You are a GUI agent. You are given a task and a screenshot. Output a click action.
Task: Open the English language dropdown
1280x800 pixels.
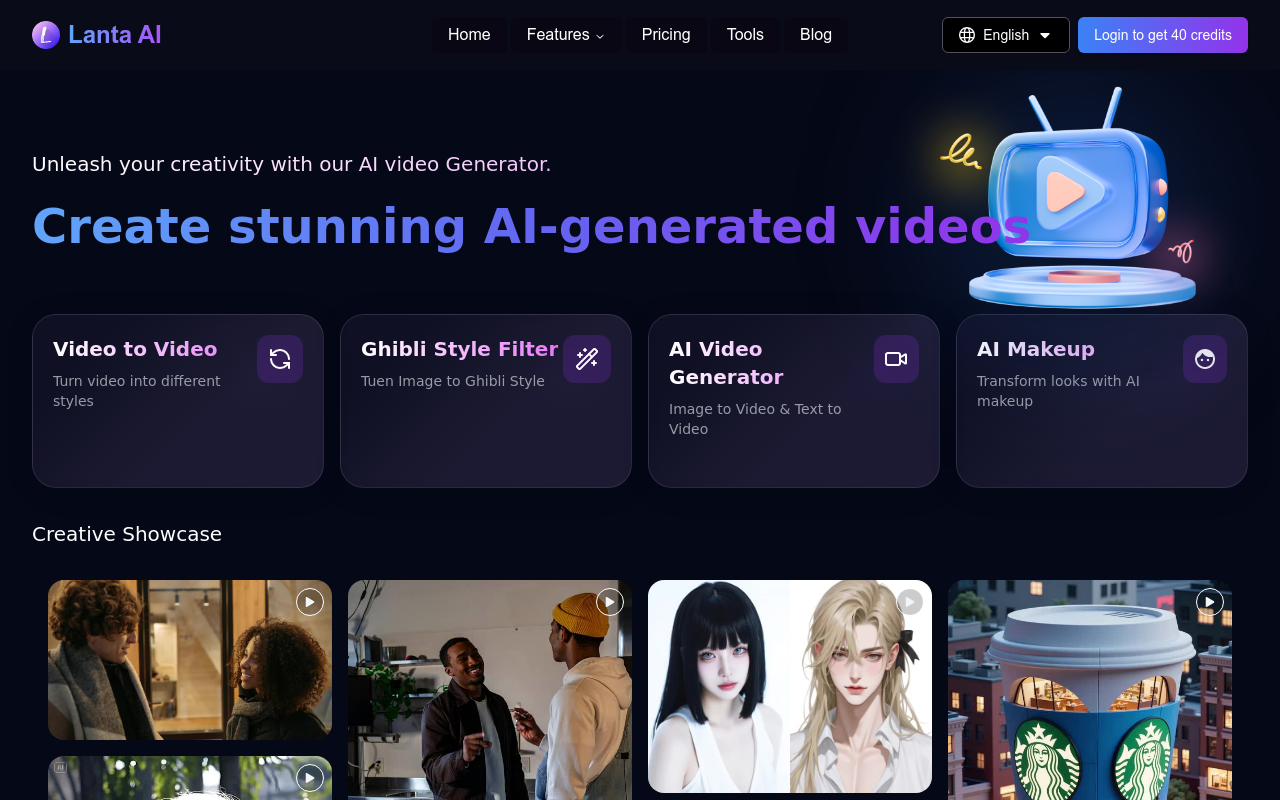pyautogui.click(x=1006, y=35)
